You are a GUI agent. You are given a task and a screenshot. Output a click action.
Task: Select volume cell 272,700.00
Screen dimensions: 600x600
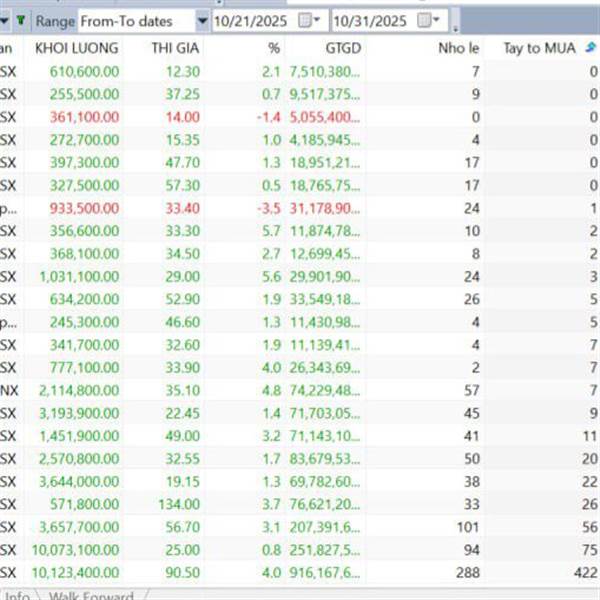(84, 140)
